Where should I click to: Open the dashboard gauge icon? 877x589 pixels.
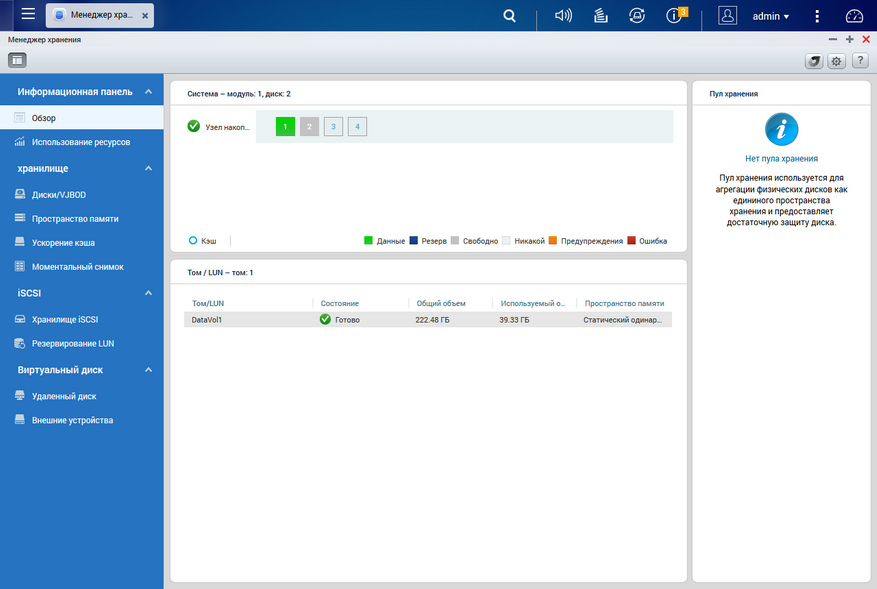(x=854, y=16)
